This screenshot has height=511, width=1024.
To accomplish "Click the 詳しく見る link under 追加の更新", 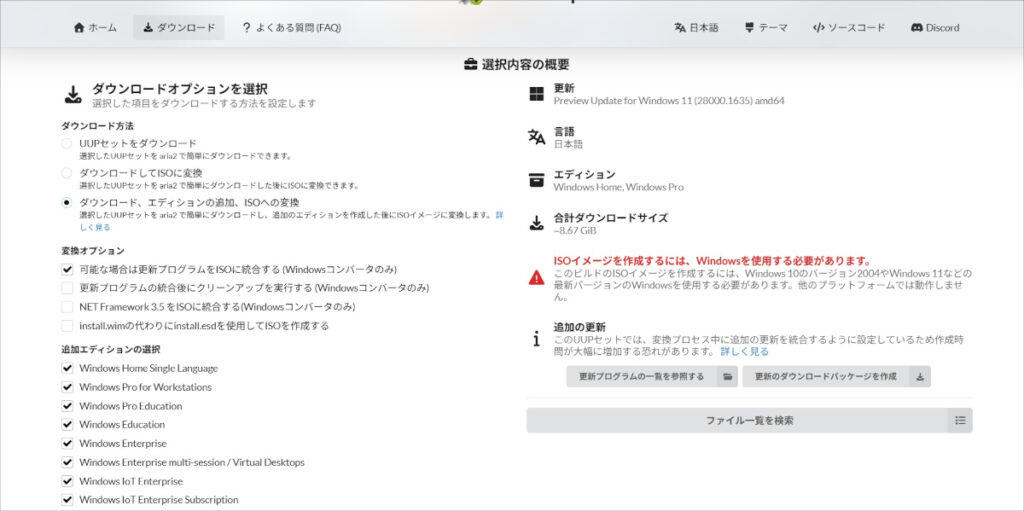I will (745, 352).
